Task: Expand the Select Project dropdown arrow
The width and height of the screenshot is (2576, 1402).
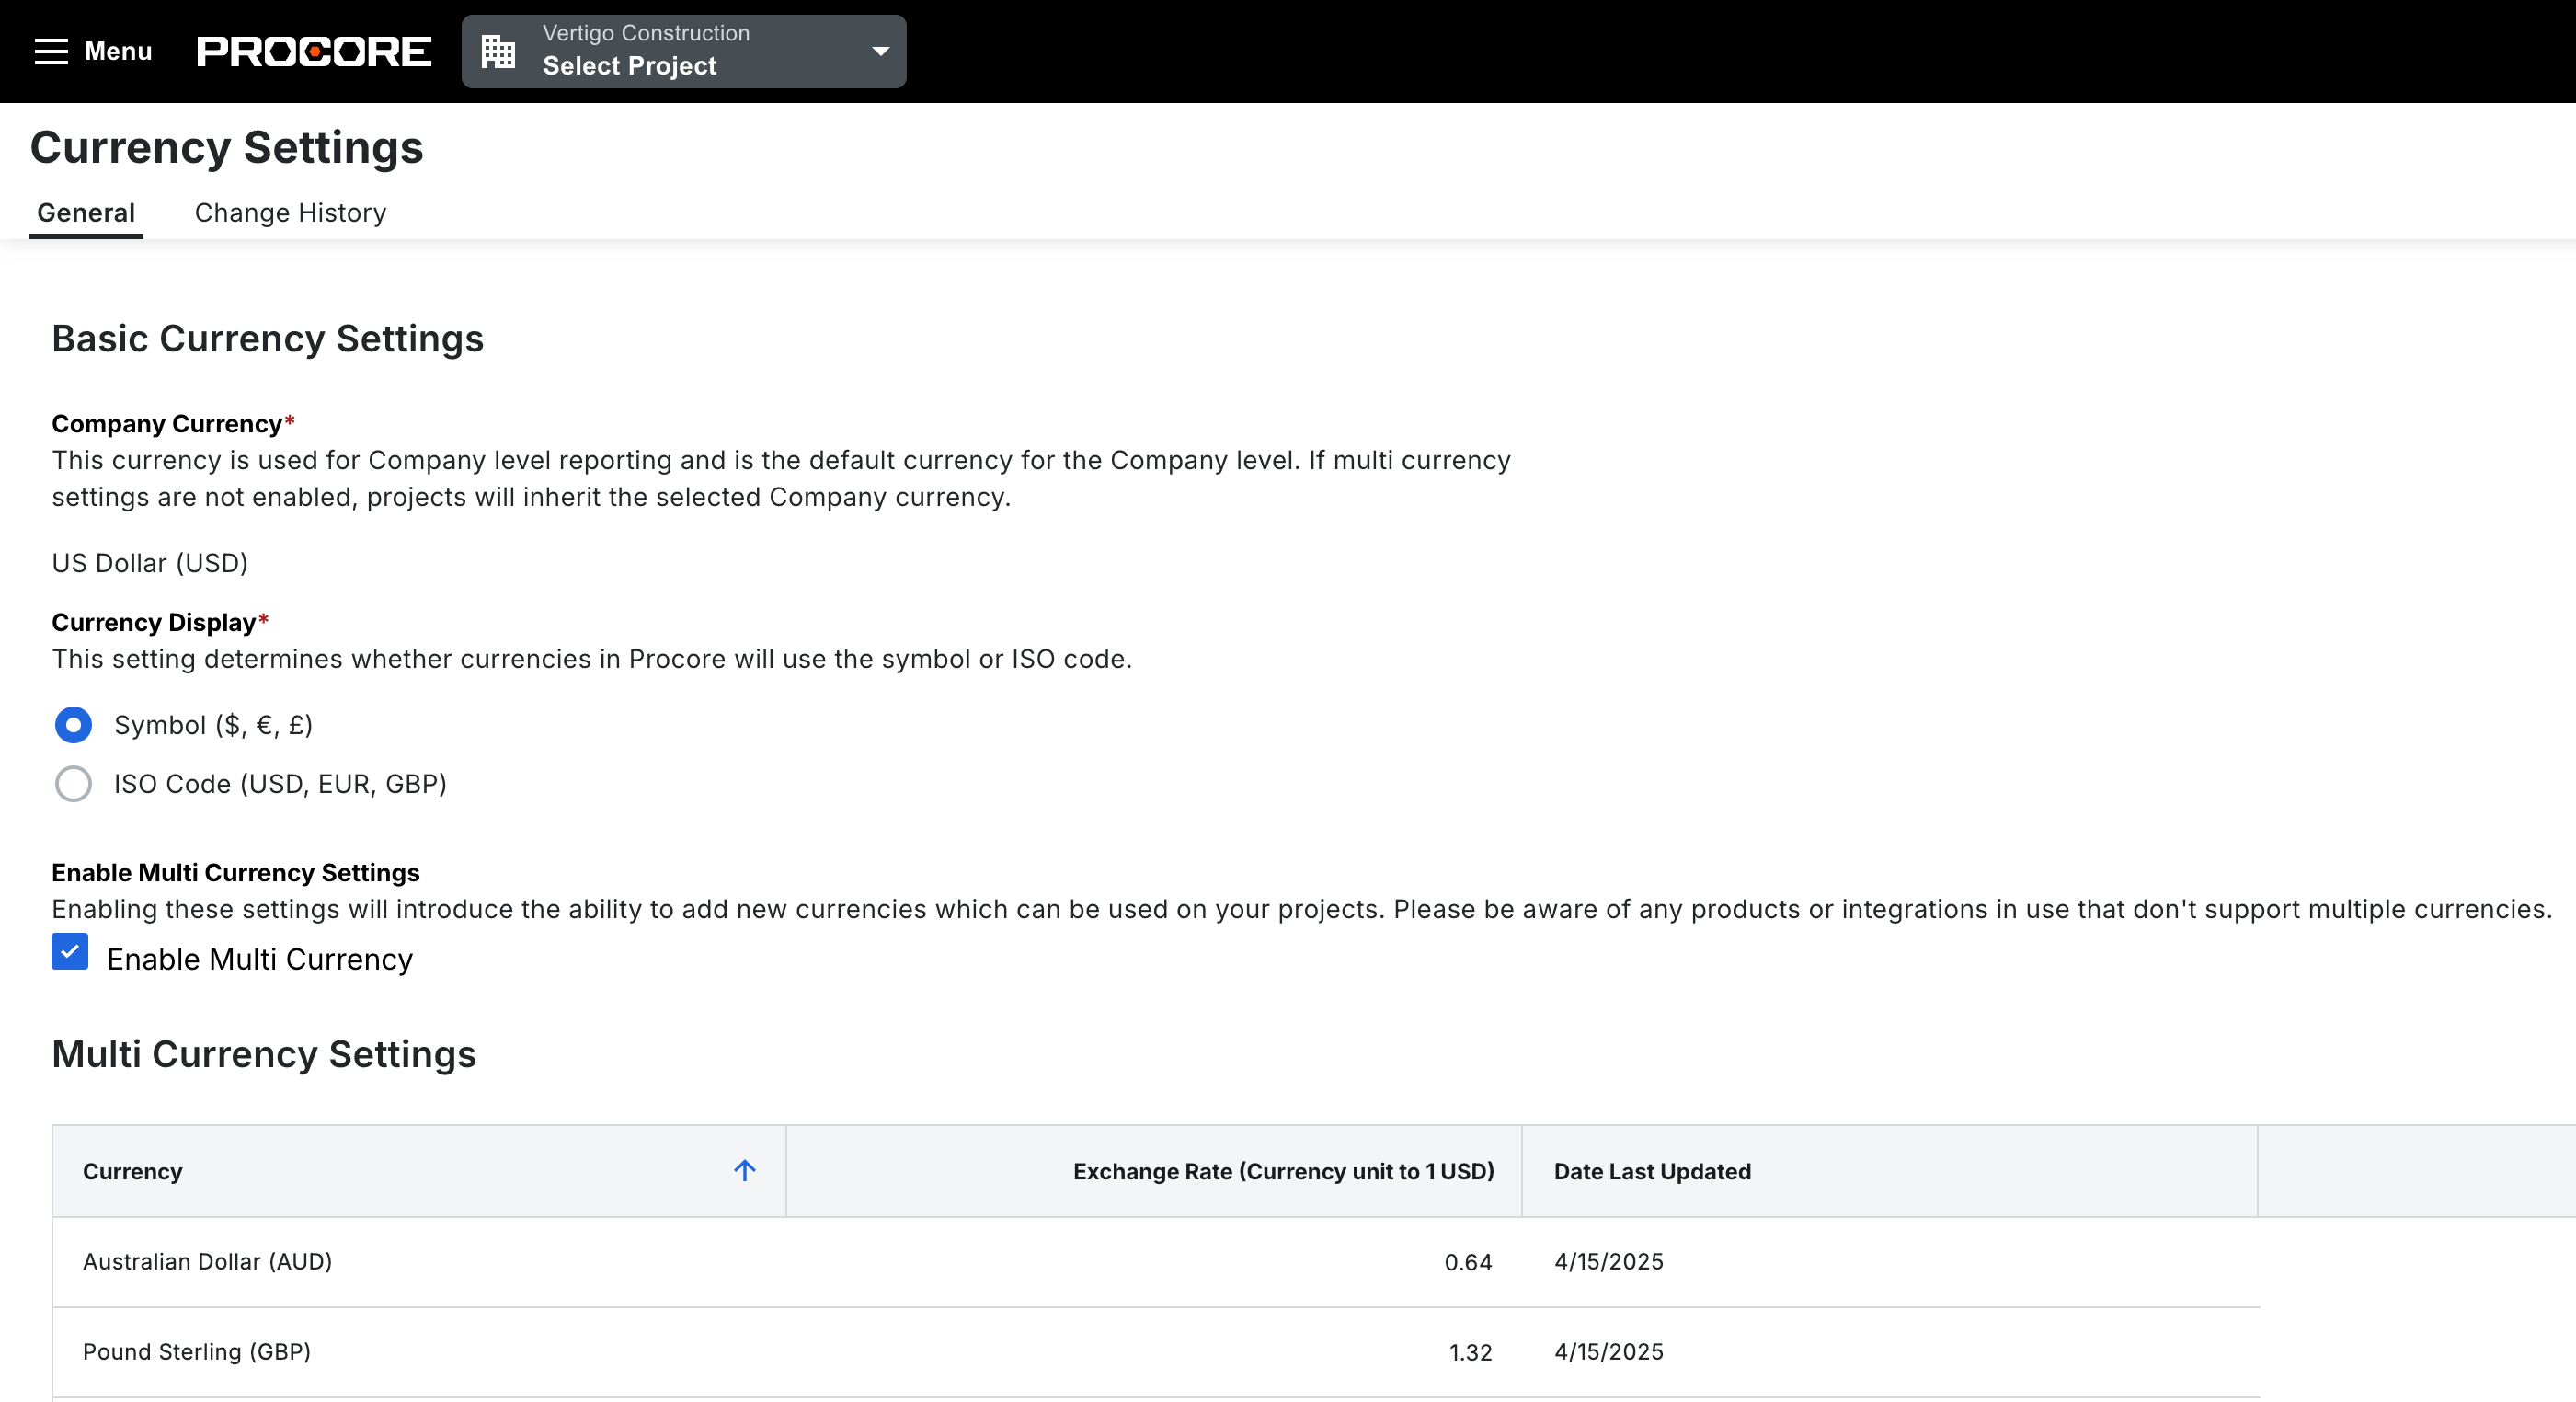Action: (x=880, y=51)
